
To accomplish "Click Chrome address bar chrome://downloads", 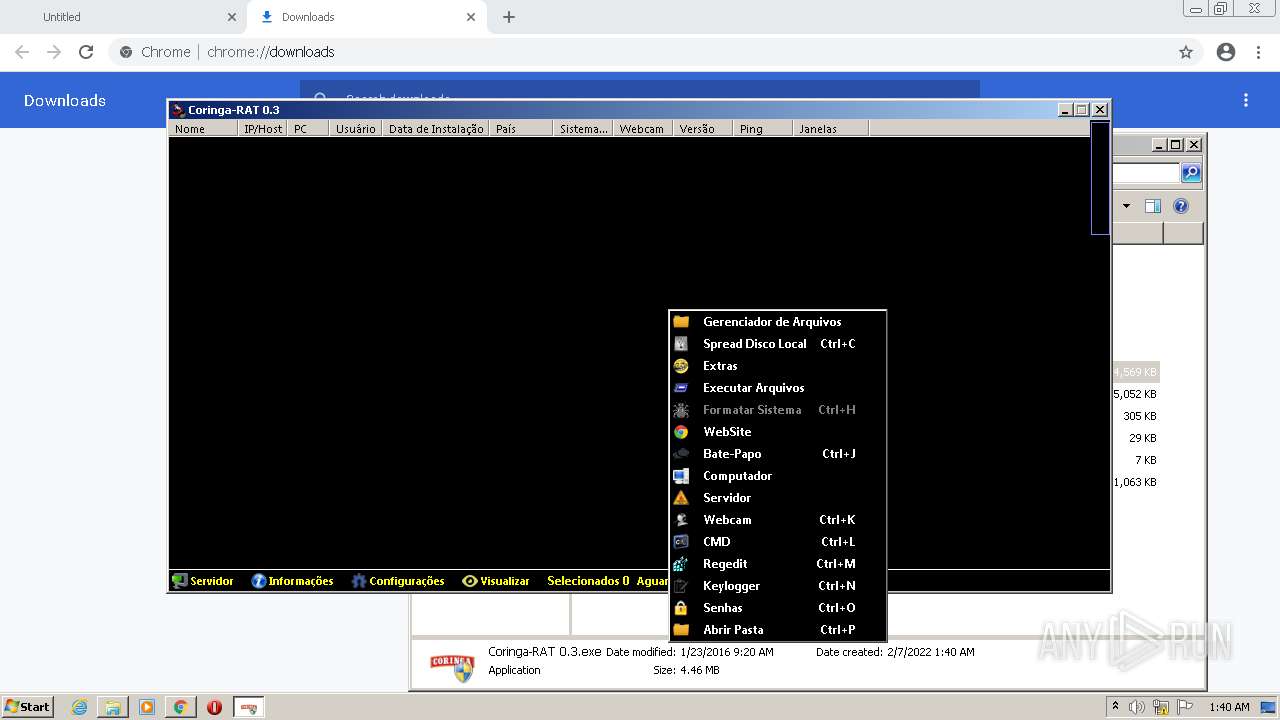I will point(271,52).
